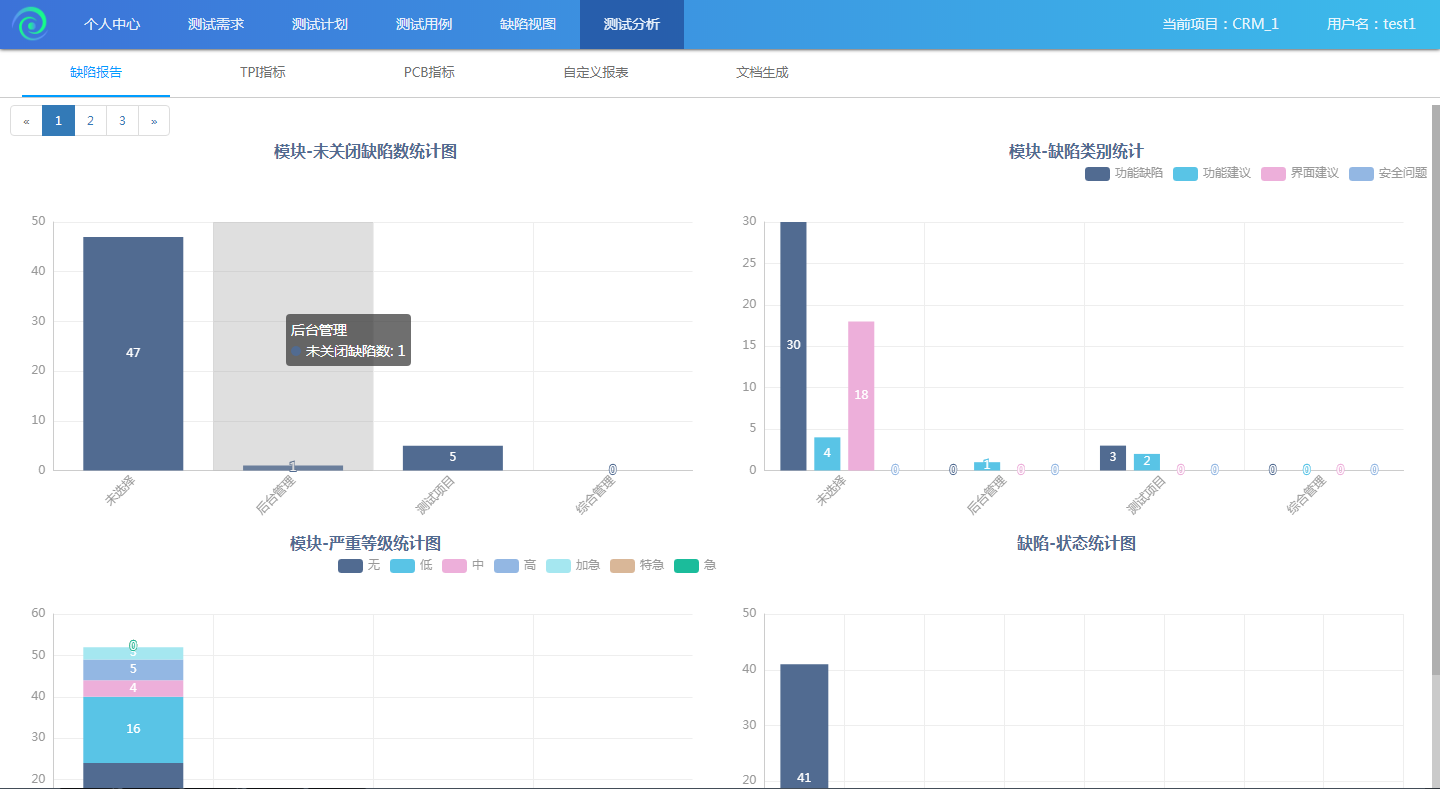
Task: Click the bar labeled 2 in 测试项目 group
Action: pyautogui.click(x=1147, y=461)
